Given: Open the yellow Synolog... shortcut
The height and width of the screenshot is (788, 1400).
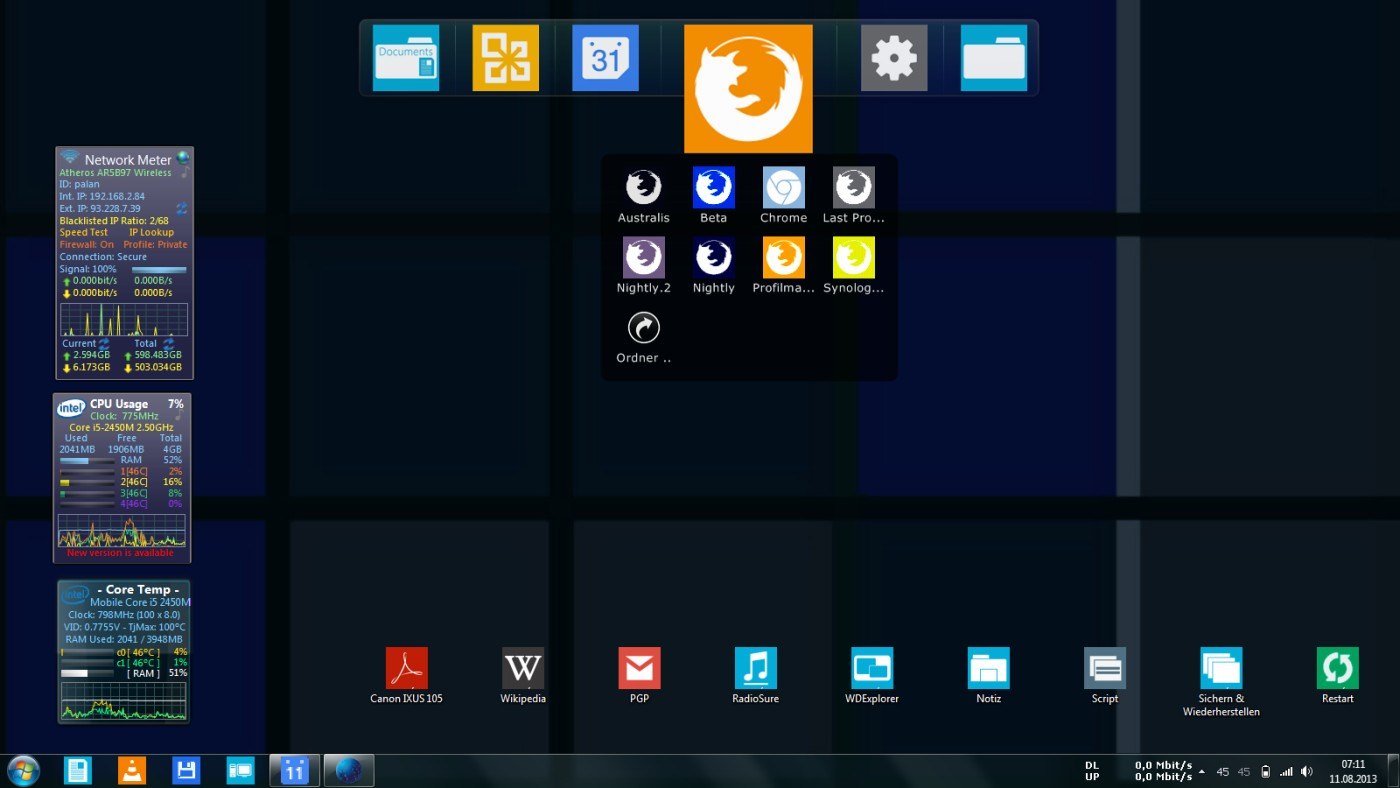Looking at the screenshot, I should tap(854, 266).
